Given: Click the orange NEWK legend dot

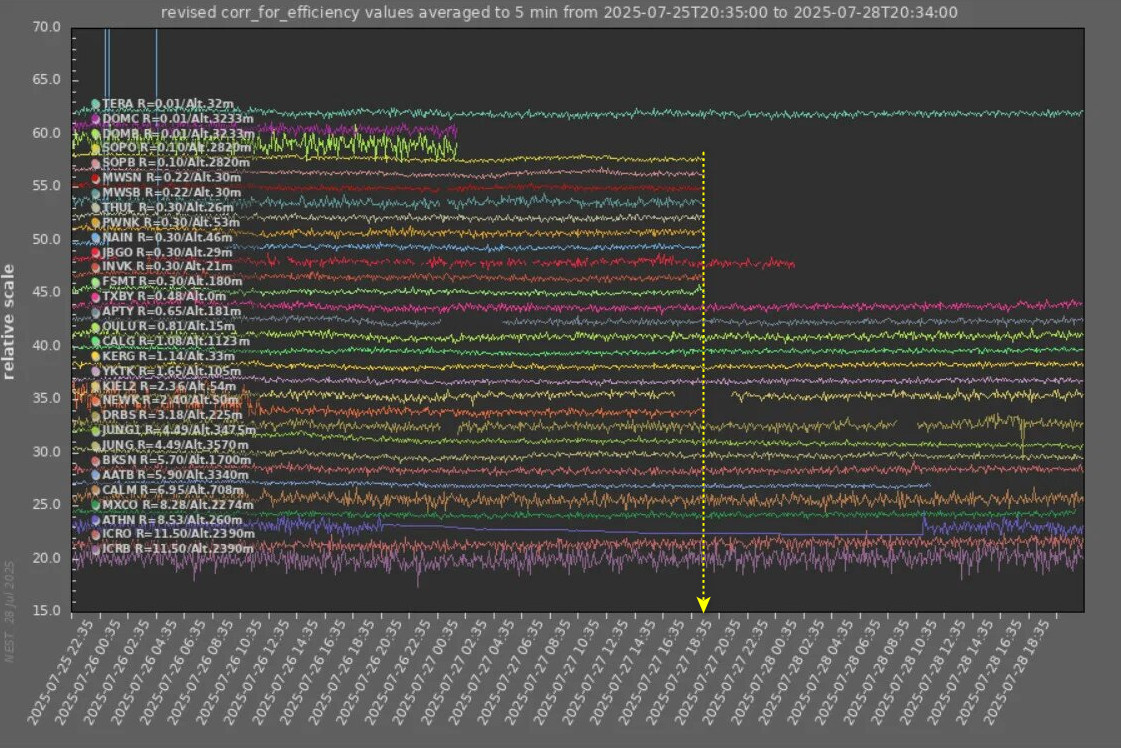Looking at the screenshot, I should [x=95, y=401].
